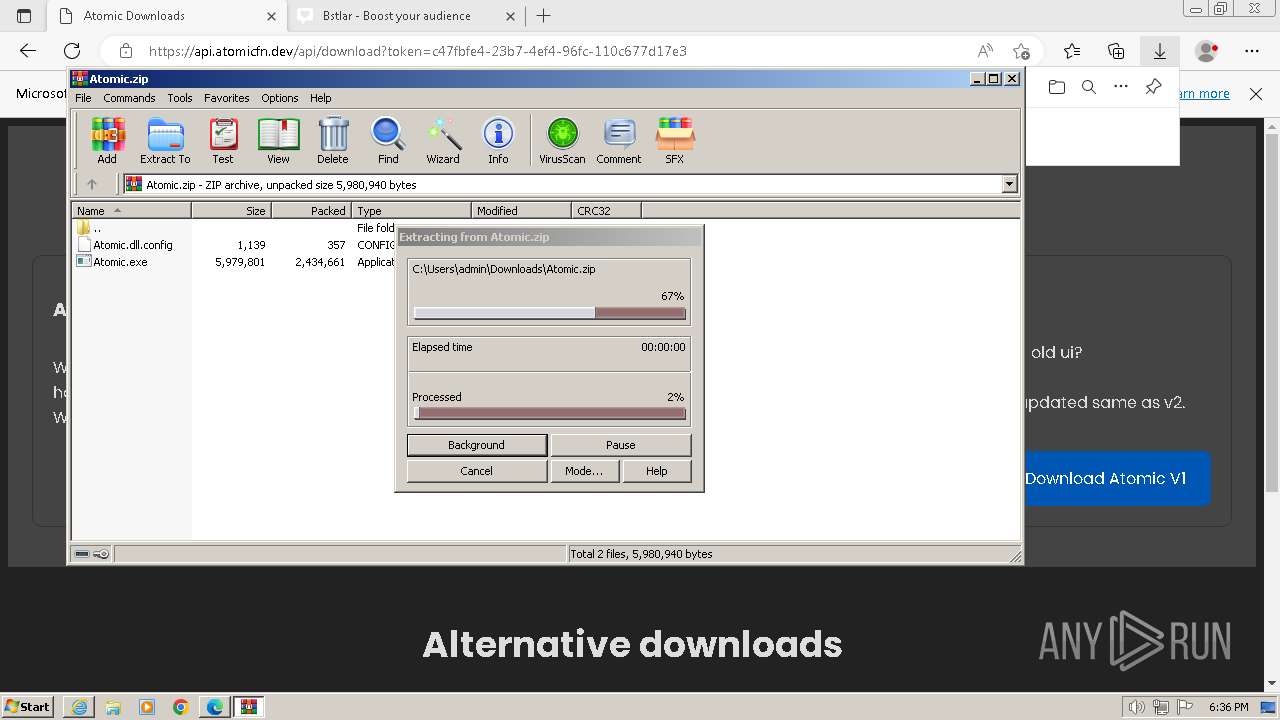Open the View tool in WinRAR
This screenshot has height=720, width=1280.
point(278,141)
